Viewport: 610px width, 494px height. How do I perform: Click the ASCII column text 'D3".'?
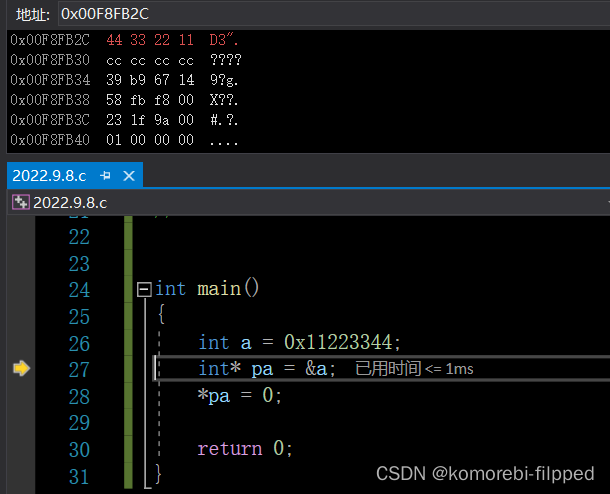pyautogui.click(x=224, y=40)
